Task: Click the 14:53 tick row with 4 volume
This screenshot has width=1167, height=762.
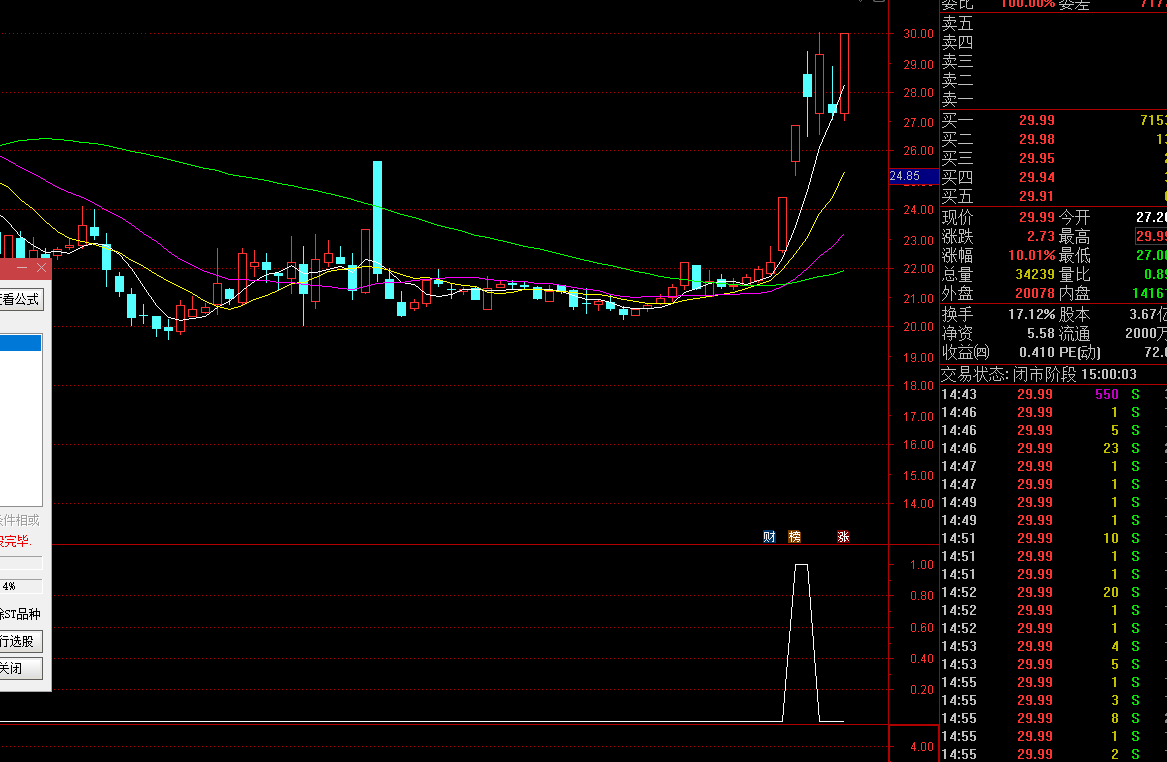Action: (x=1053, y=646)
